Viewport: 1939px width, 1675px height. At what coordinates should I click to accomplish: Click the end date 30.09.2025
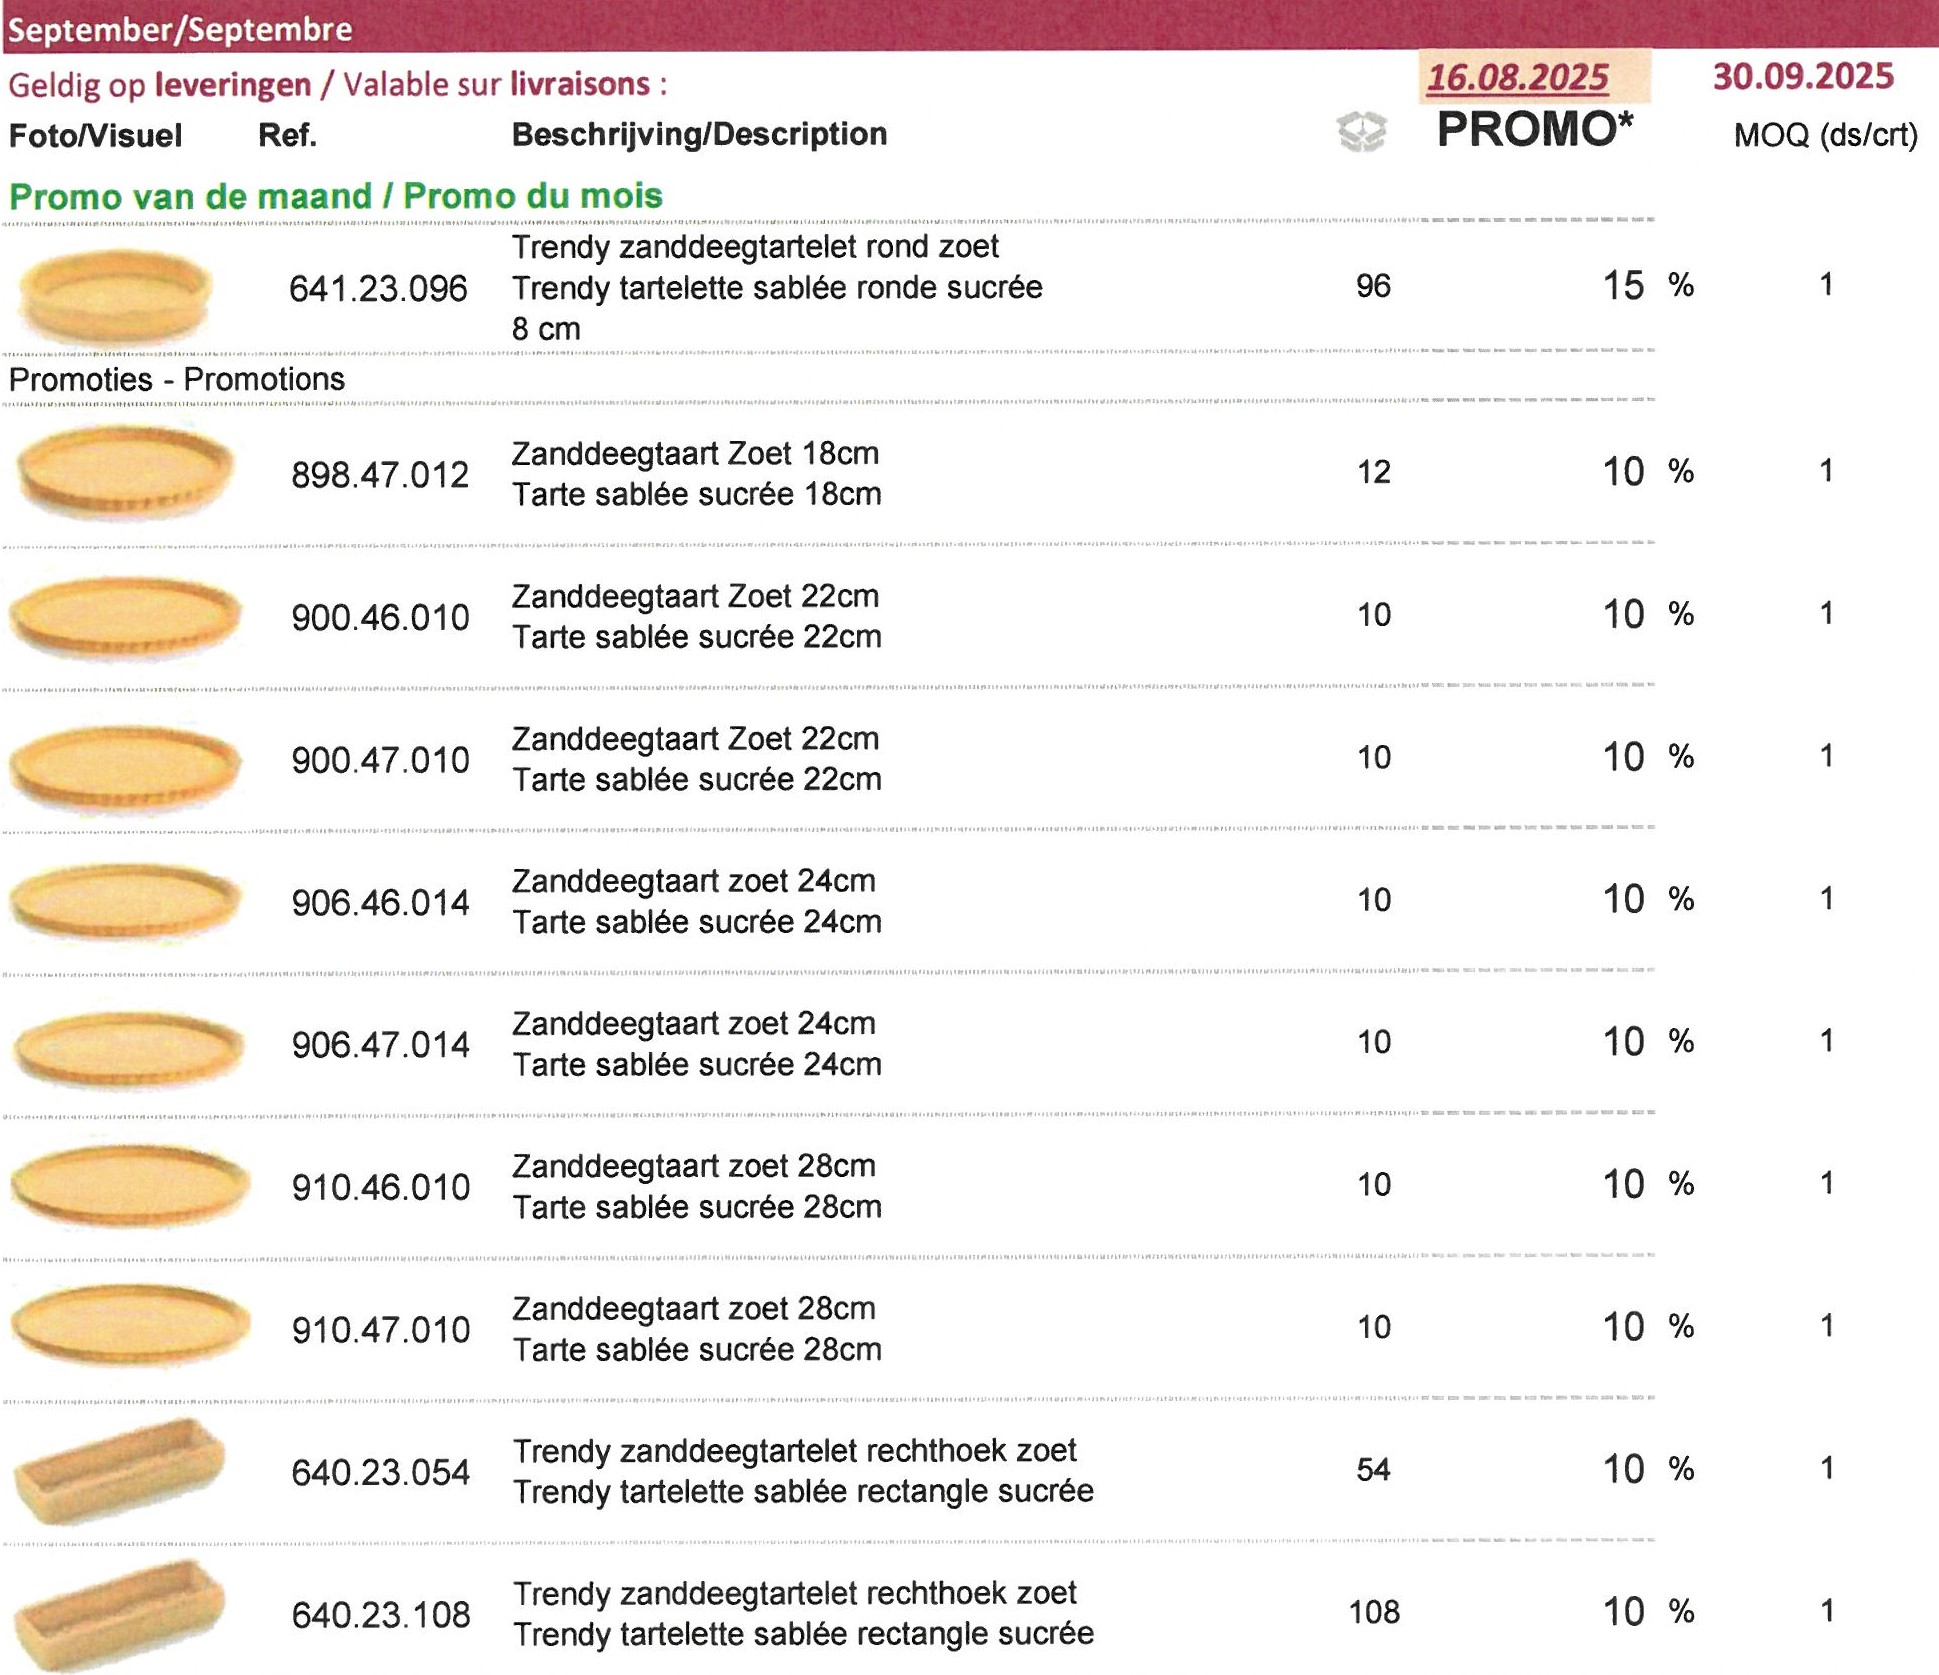[x=1803, y=76]
